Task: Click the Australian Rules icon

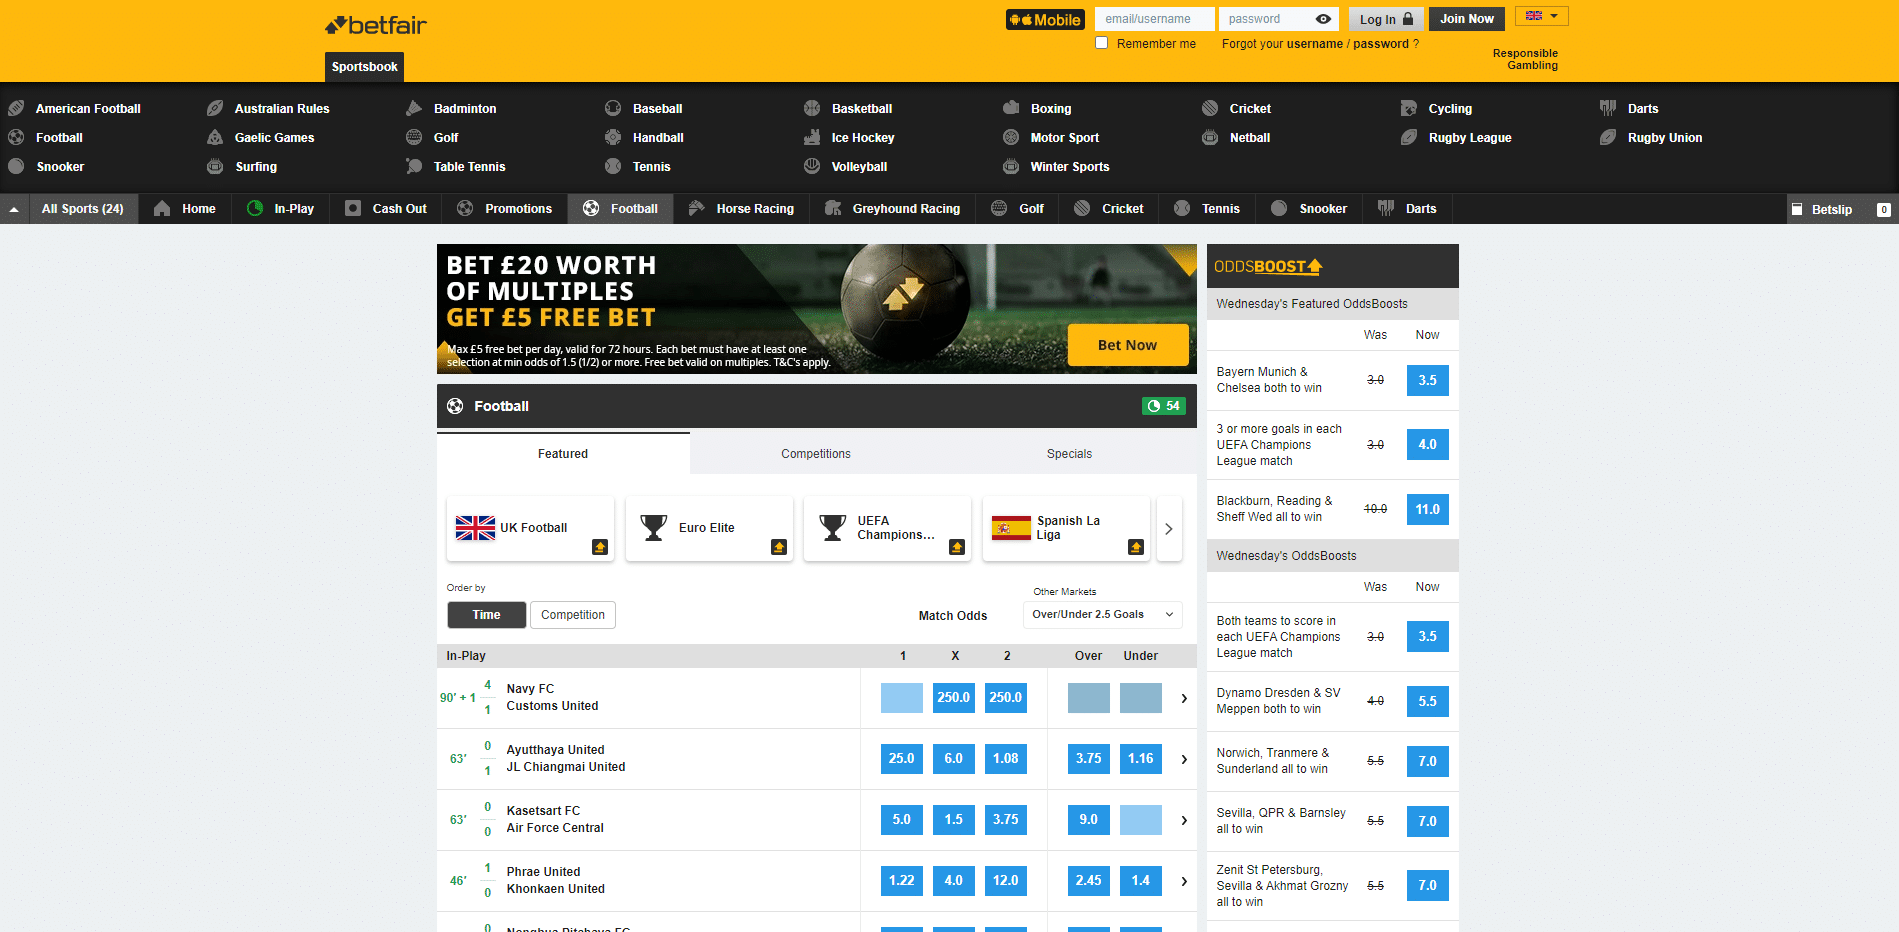Action: (x=215, y=108)
